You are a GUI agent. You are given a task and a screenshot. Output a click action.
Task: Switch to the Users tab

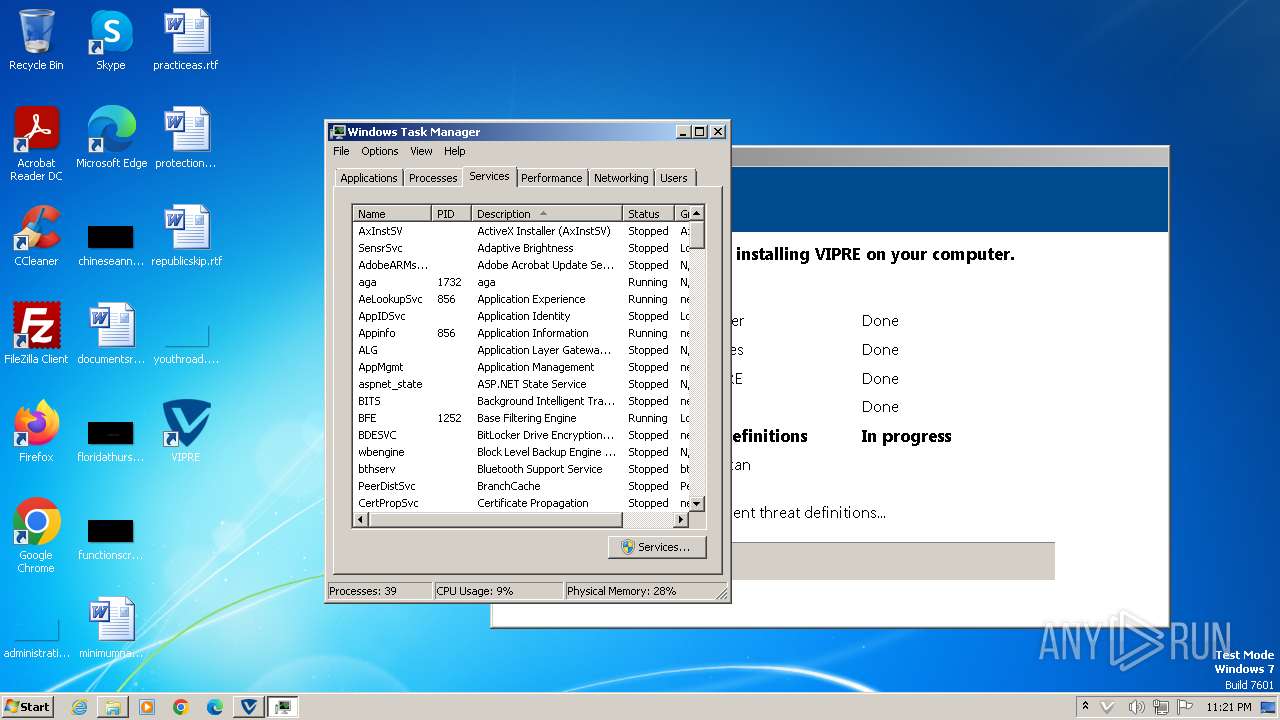[x=674, y=178]
